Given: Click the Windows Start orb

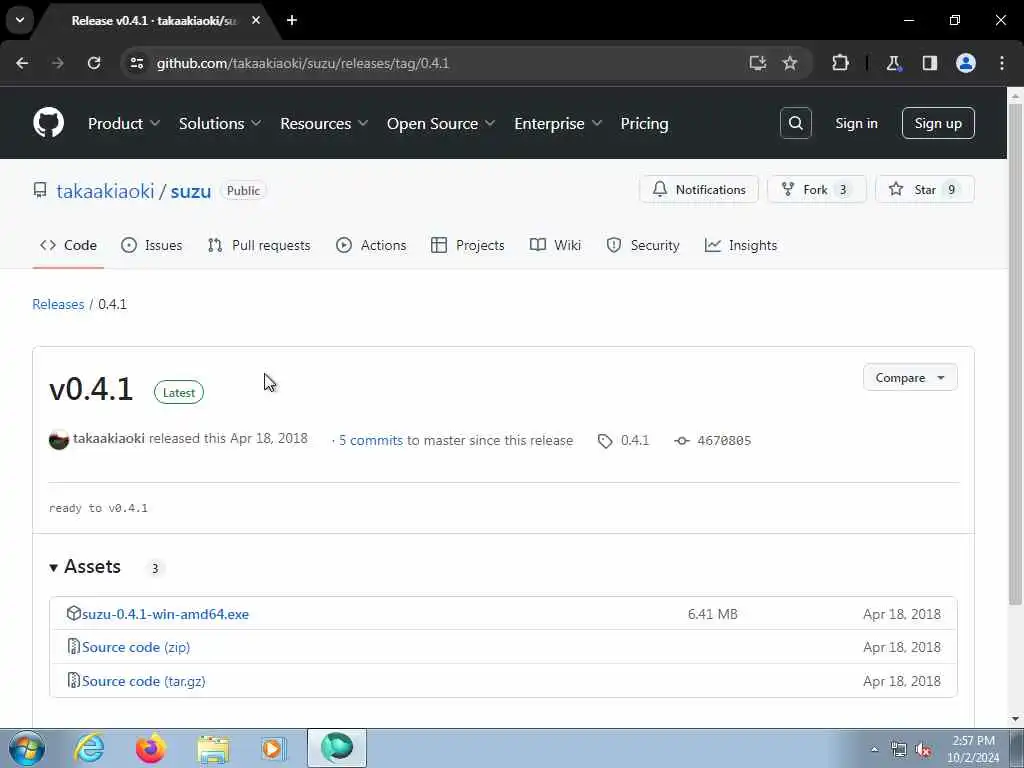Looking at the screenshot, I should [x=27, y=748].
